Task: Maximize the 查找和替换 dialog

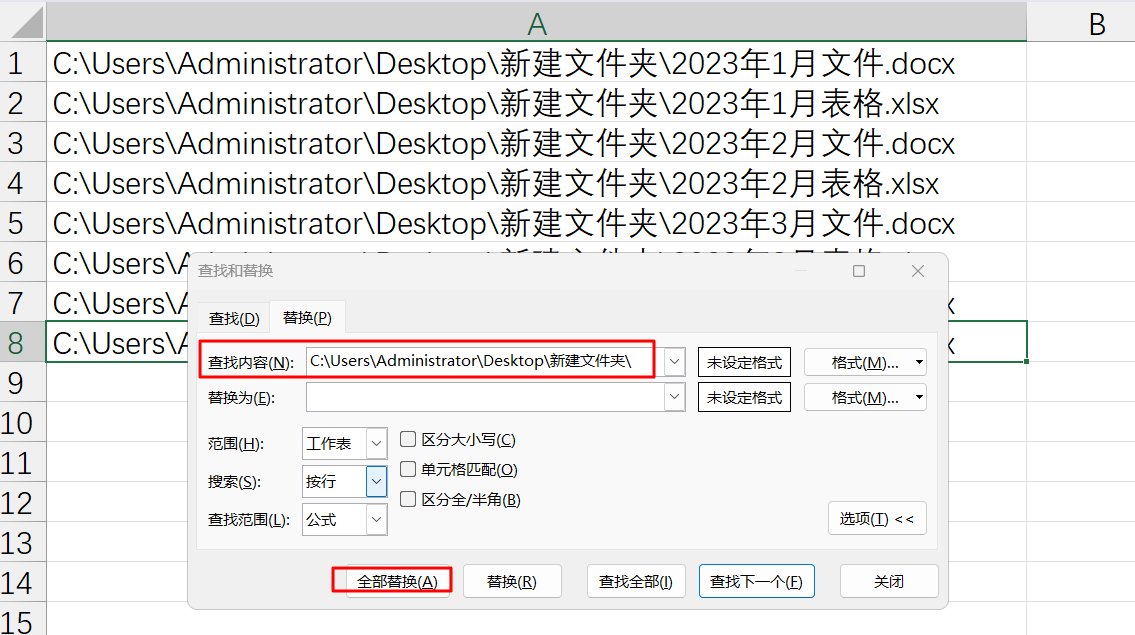Action: [859, 271]
